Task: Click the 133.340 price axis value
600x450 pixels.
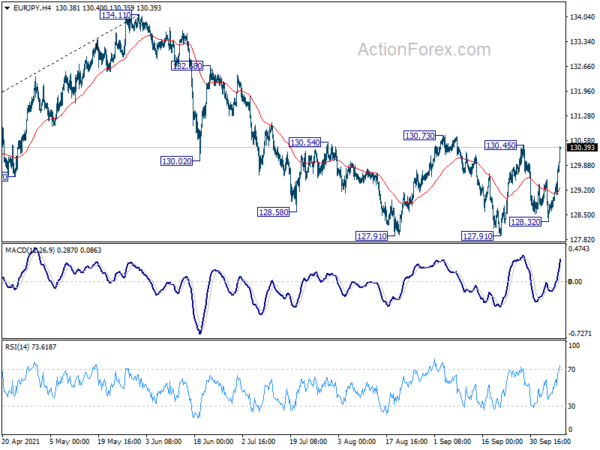Action: coord(582,42)
